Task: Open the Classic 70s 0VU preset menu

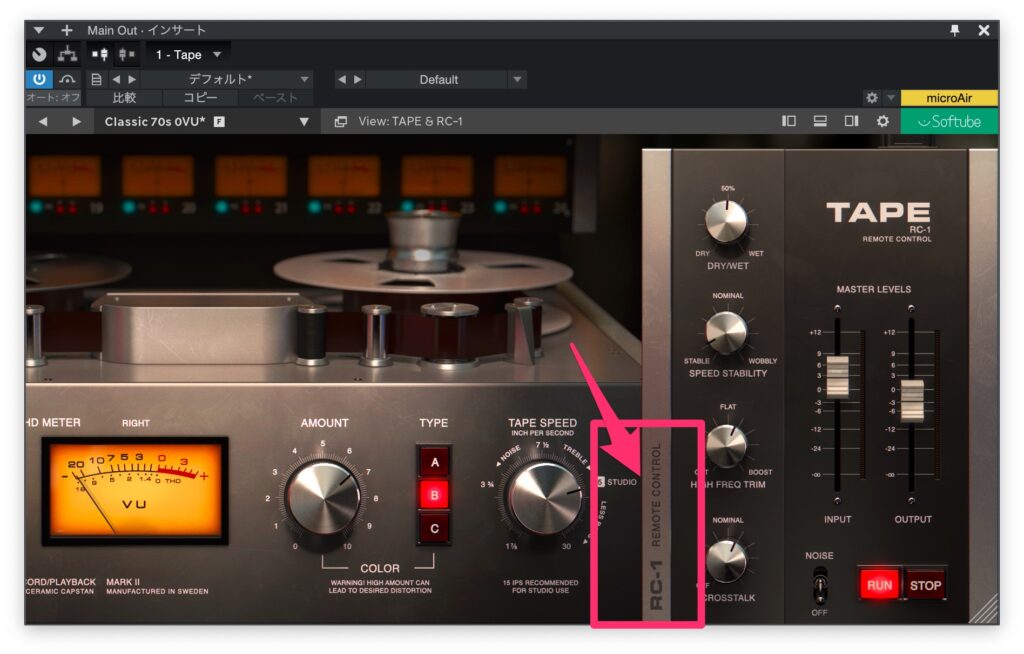Action: coord(304,121)
